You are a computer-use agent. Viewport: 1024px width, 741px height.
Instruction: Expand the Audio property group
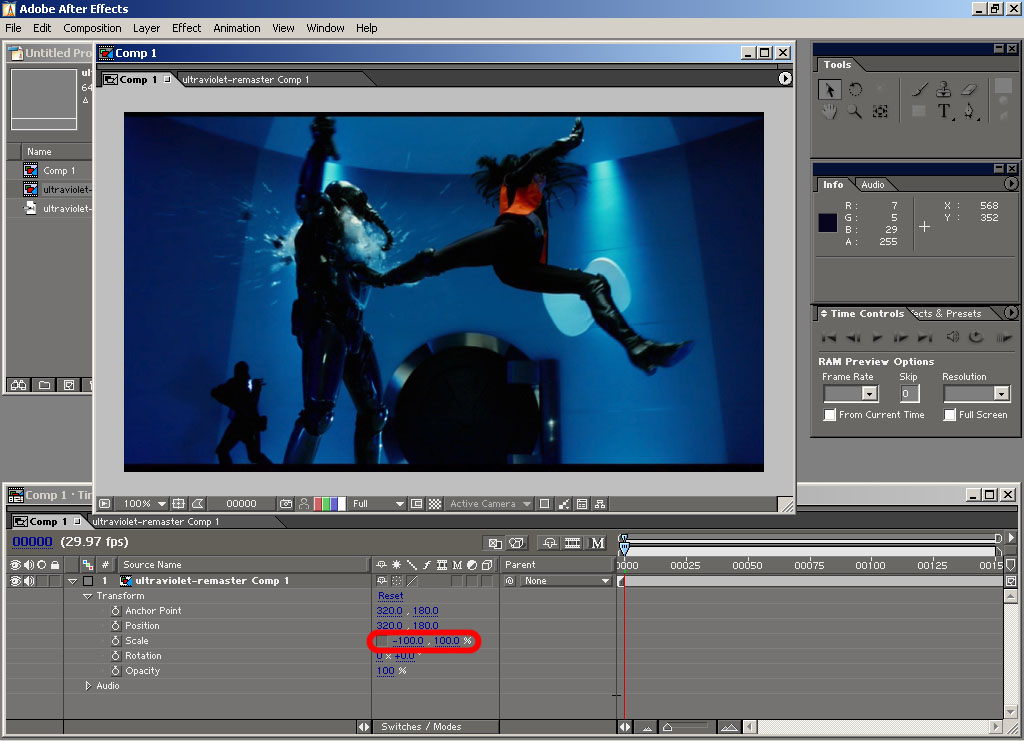point(88,686)
